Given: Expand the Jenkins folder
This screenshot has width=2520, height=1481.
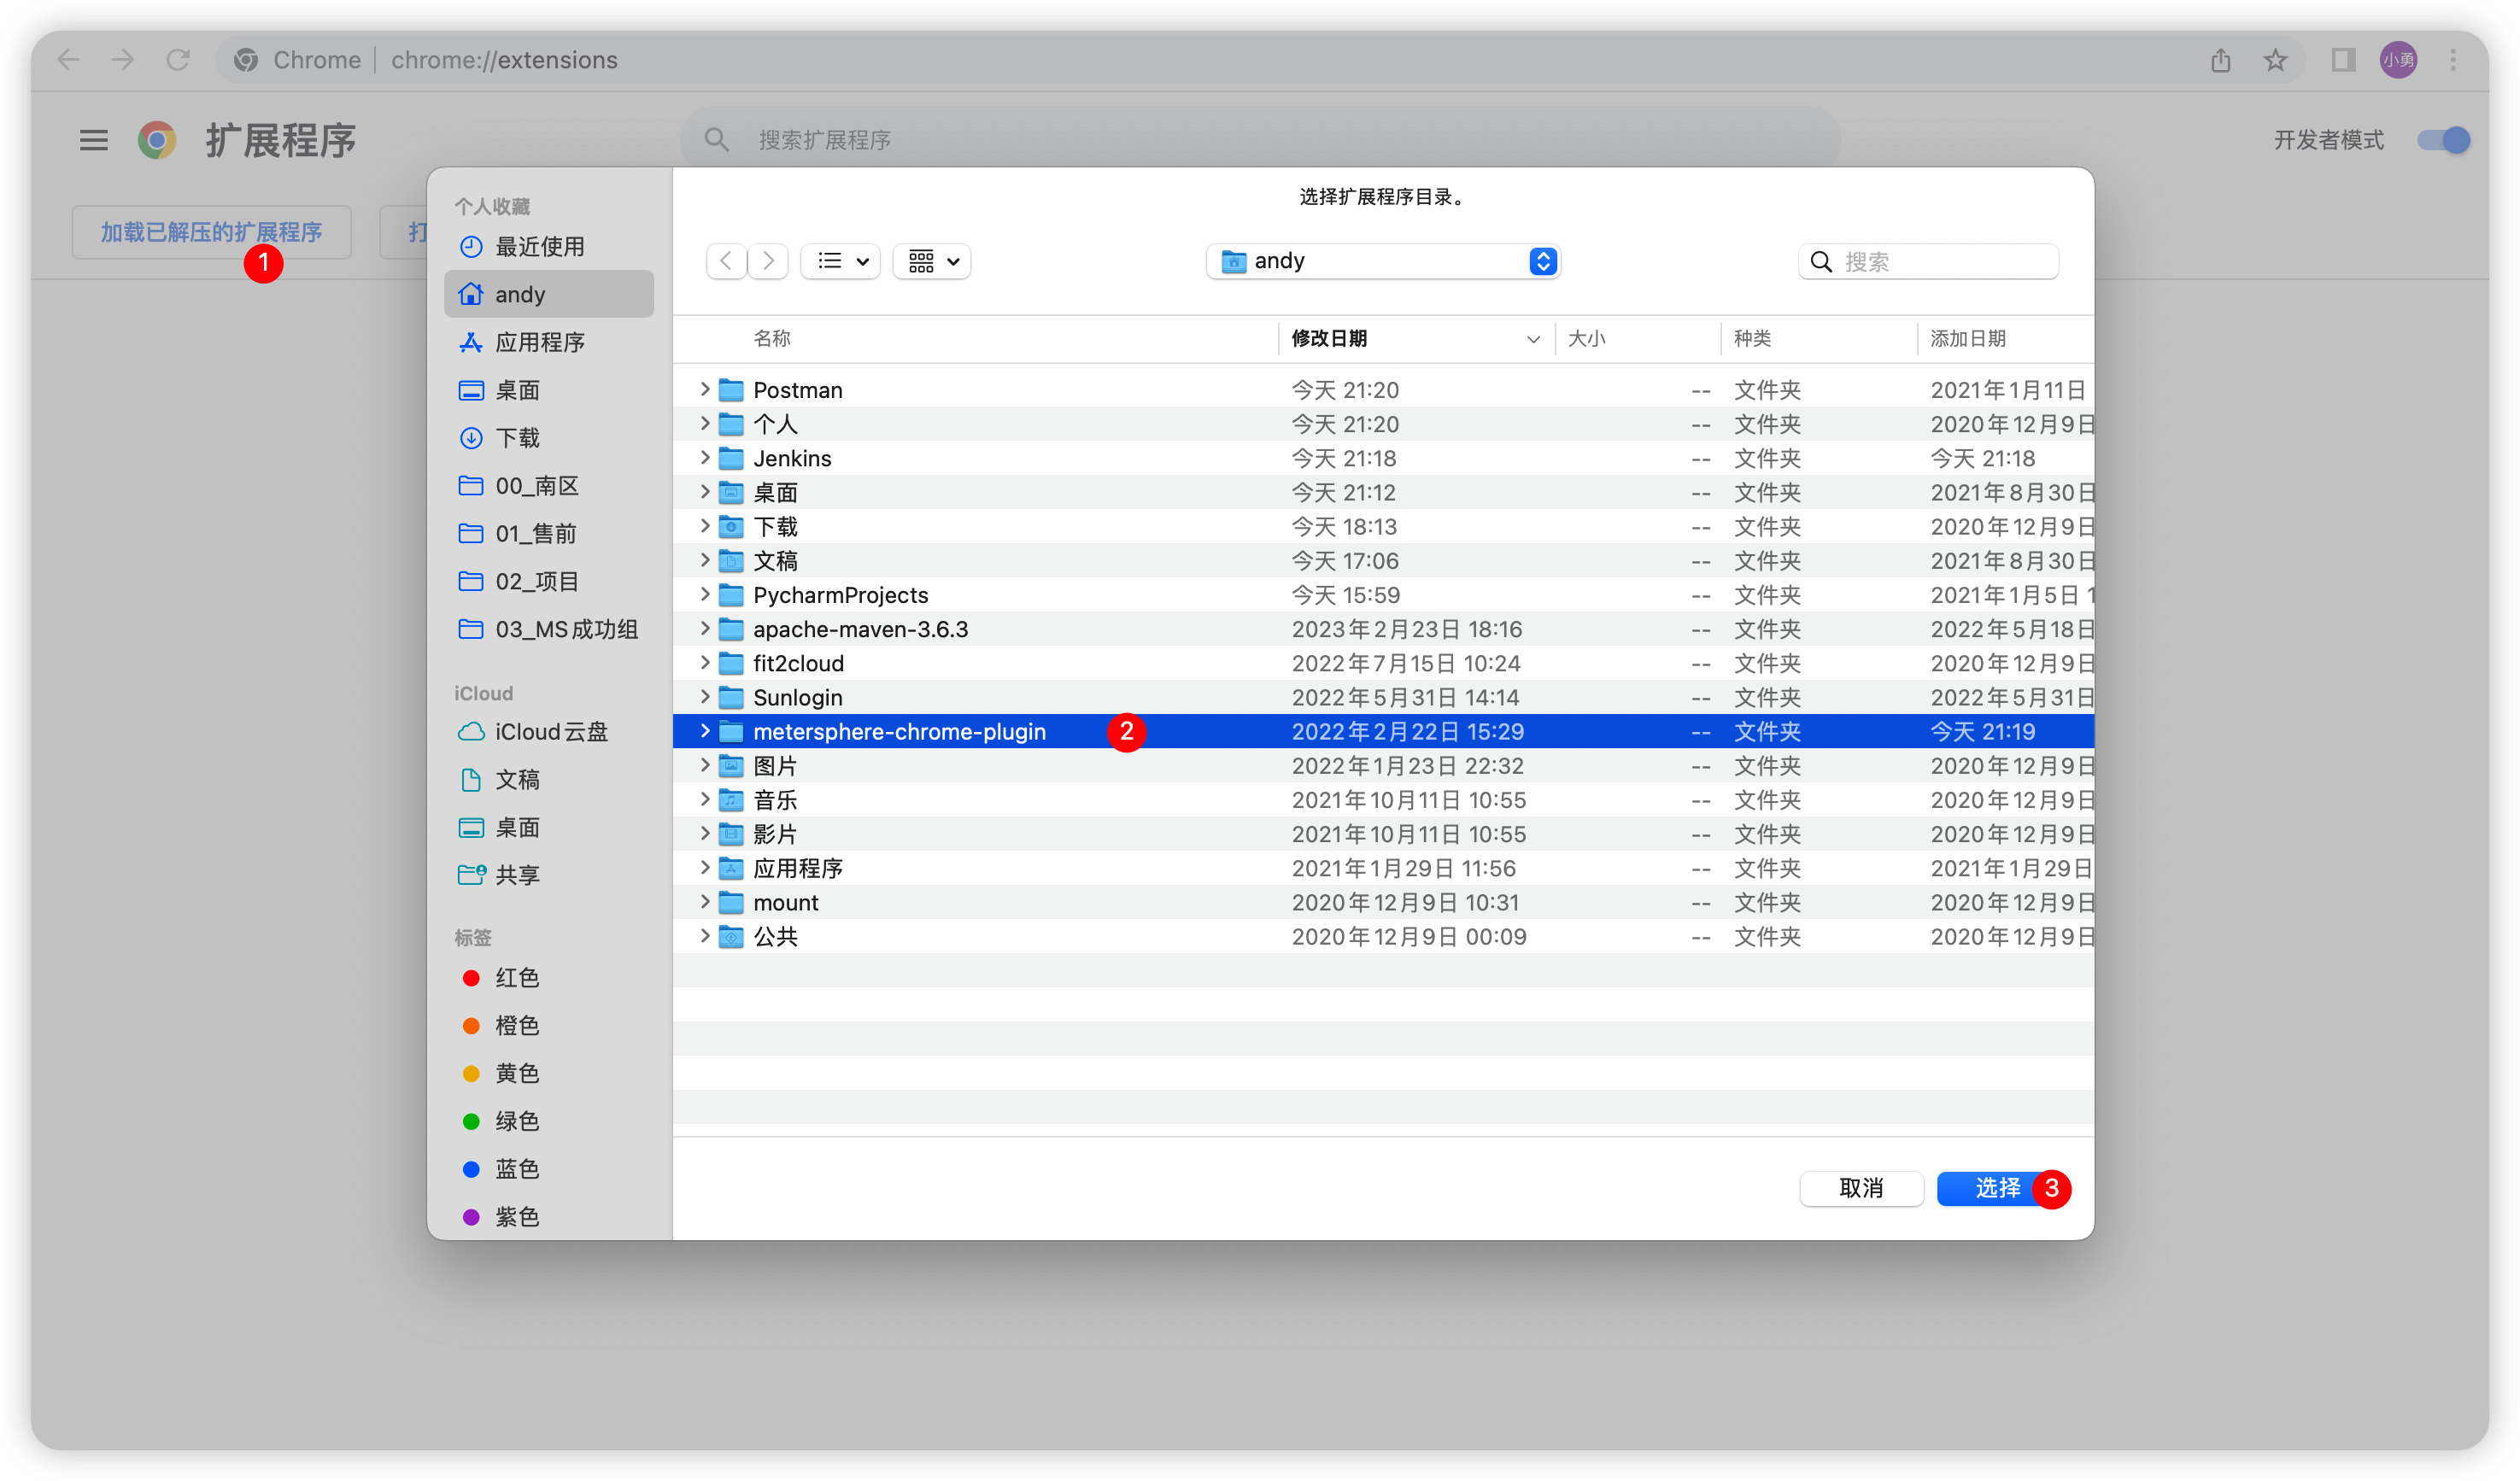Looking at the screenshot, I should [x=705, y=458].
